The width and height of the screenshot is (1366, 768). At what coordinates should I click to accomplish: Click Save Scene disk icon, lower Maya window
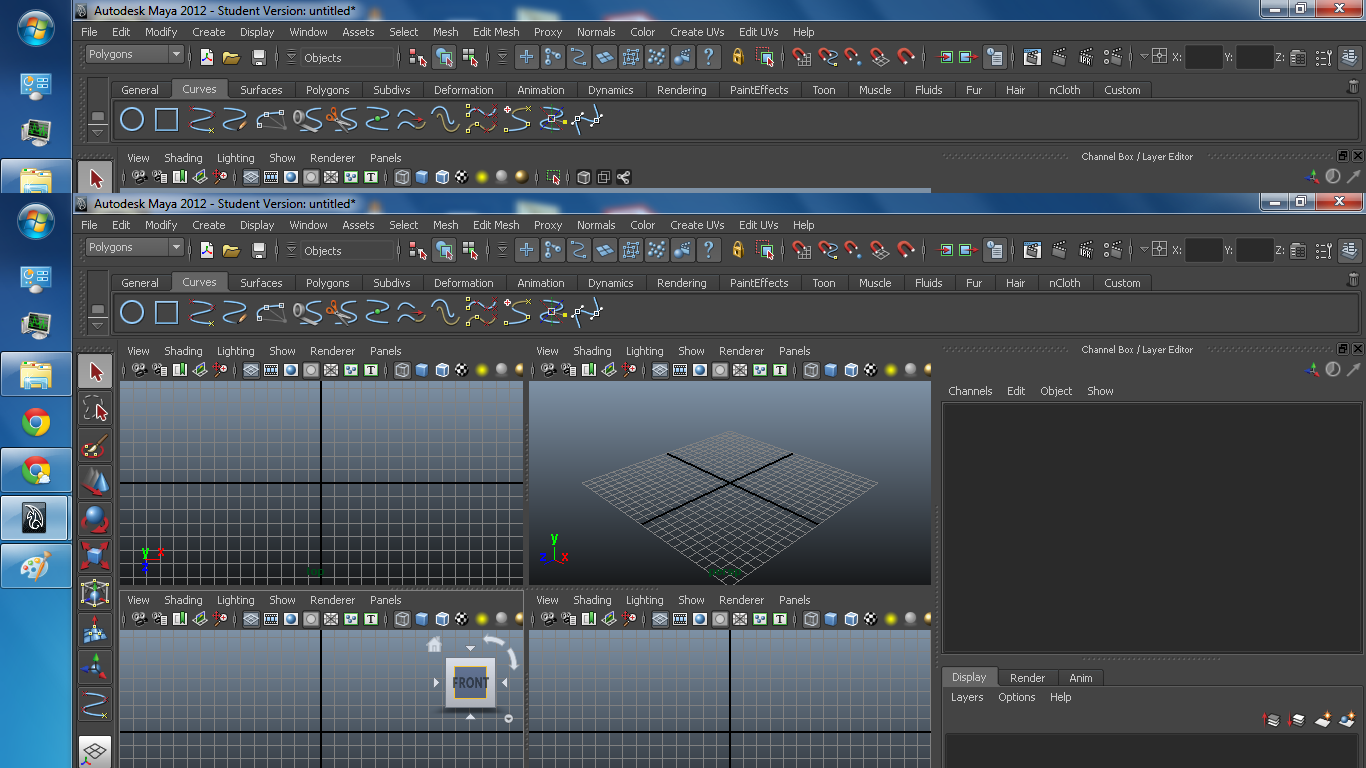[x=258, y=250]
